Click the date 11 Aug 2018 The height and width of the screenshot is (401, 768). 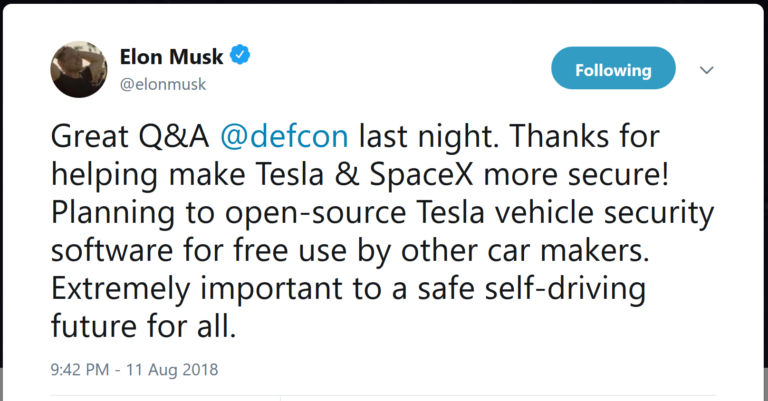(x=172, y=369)
